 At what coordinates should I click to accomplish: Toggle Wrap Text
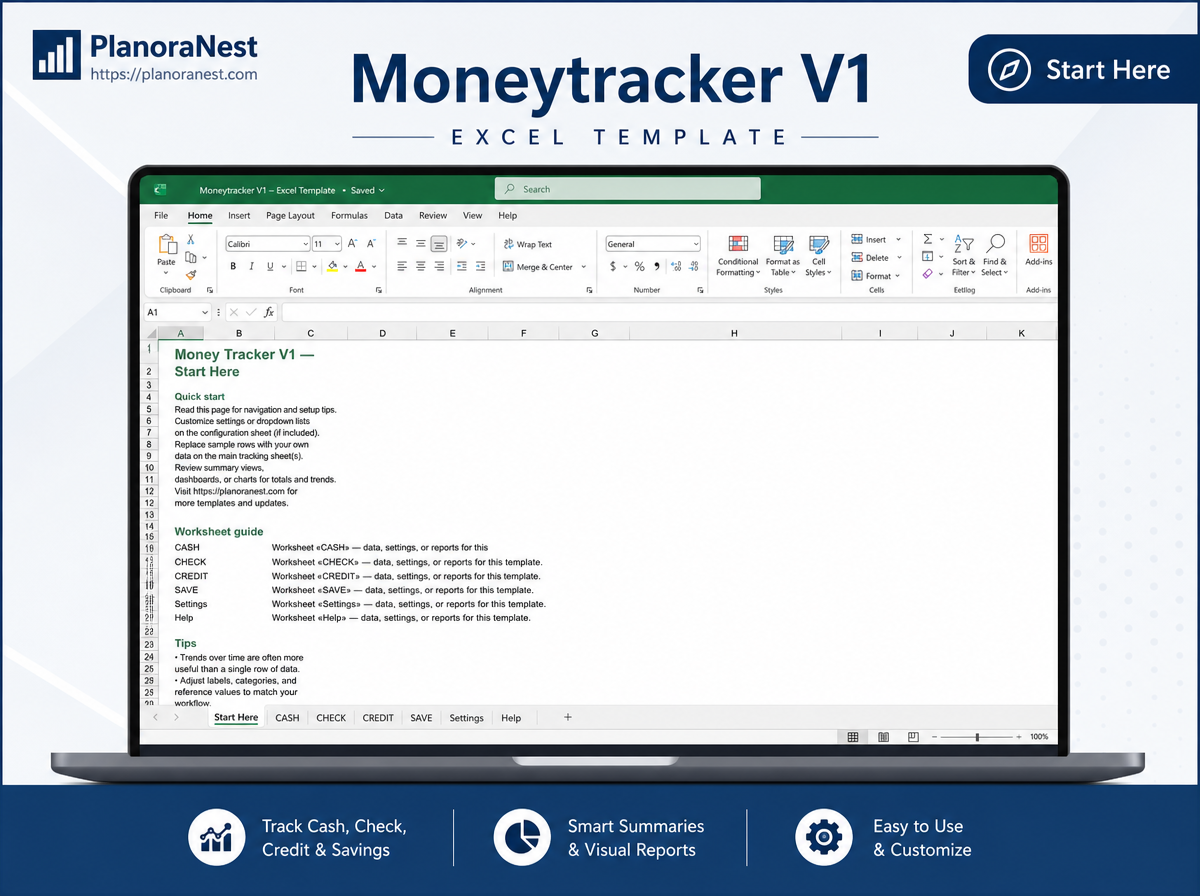pos(527,244)
